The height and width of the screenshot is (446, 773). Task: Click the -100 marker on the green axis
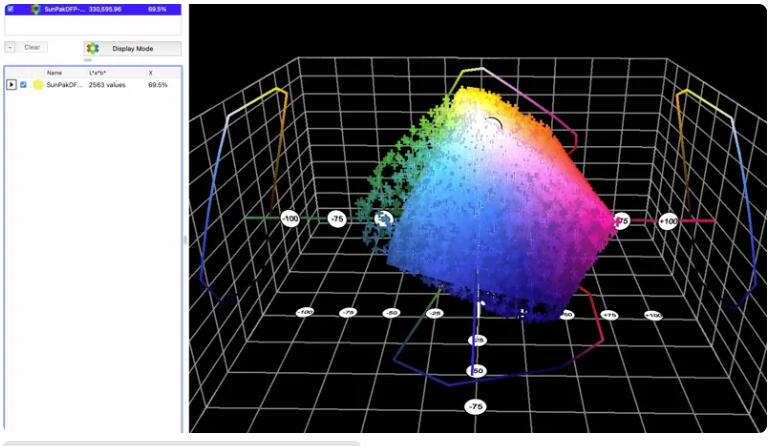pos(290,218)
